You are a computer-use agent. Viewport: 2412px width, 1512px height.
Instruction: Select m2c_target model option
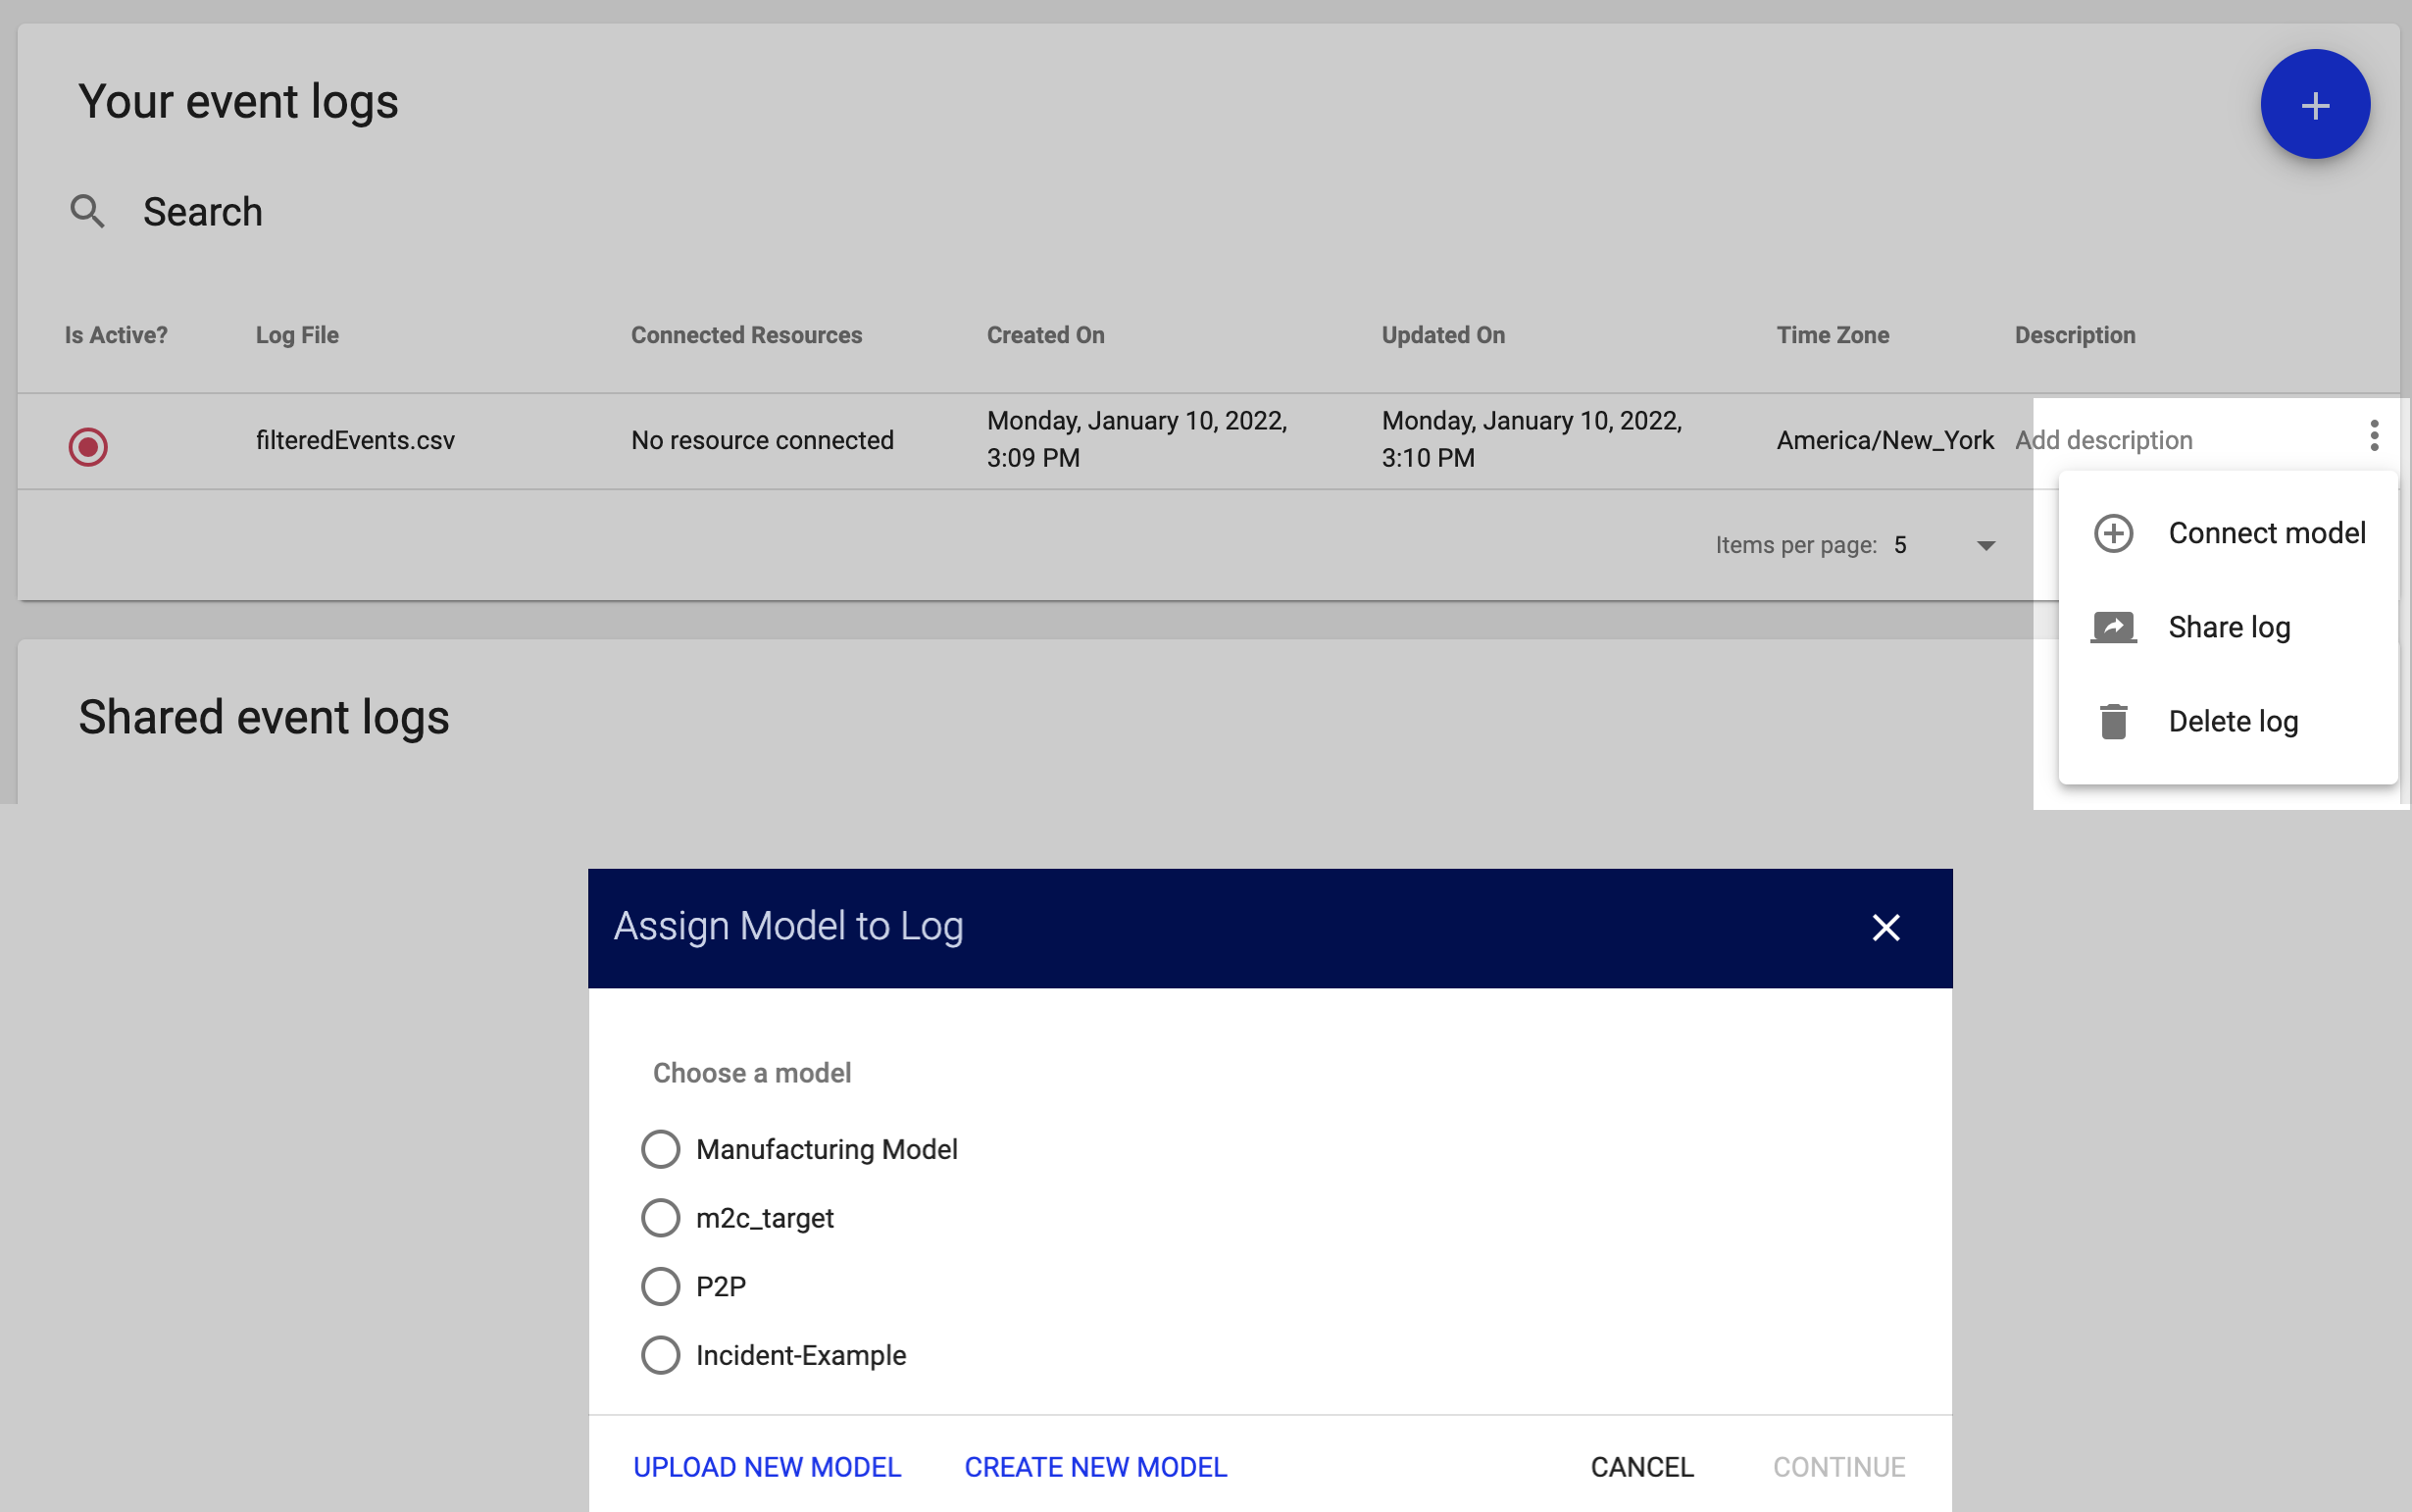point(662,1216)
